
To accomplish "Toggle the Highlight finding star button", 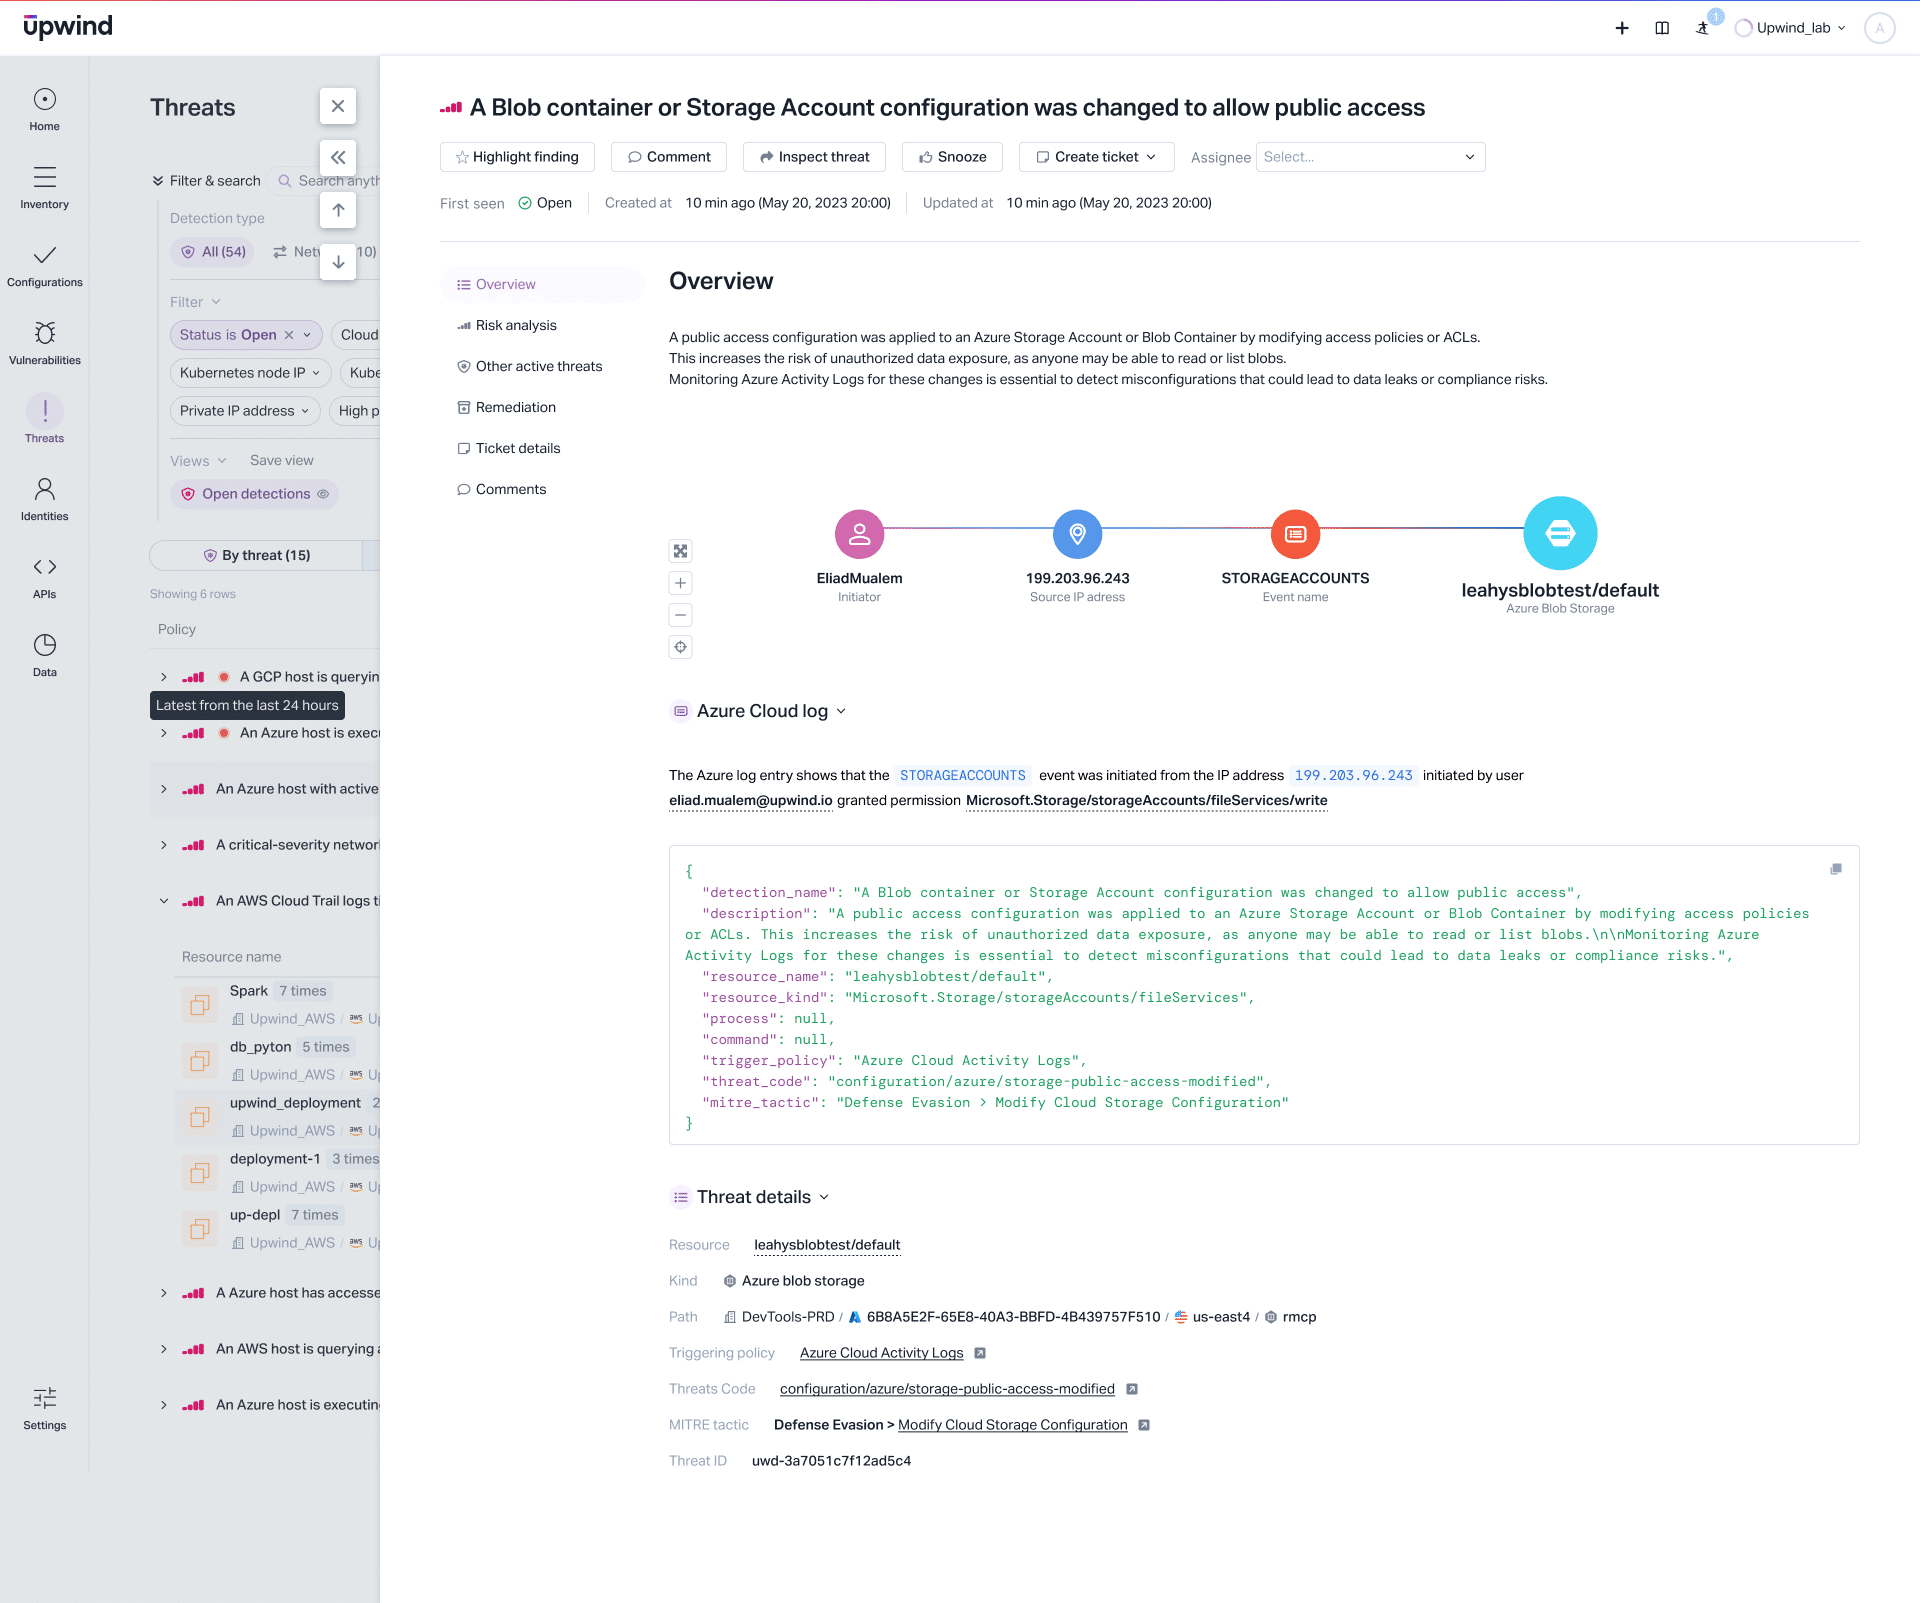I will click(x=517, y=157).
